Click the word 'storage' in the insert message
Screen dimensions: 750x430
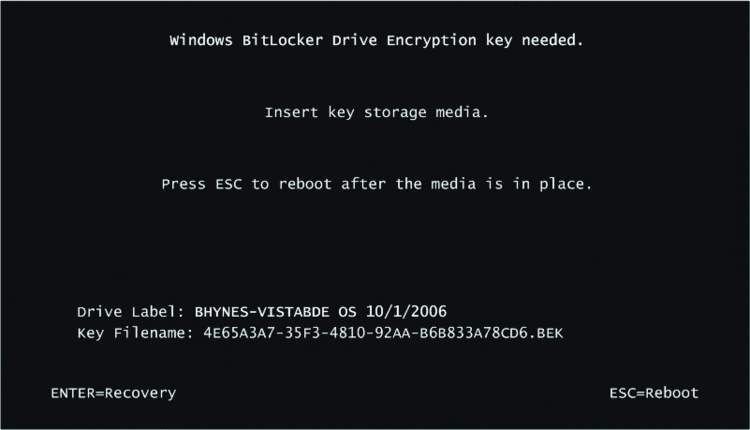point(395,113)
